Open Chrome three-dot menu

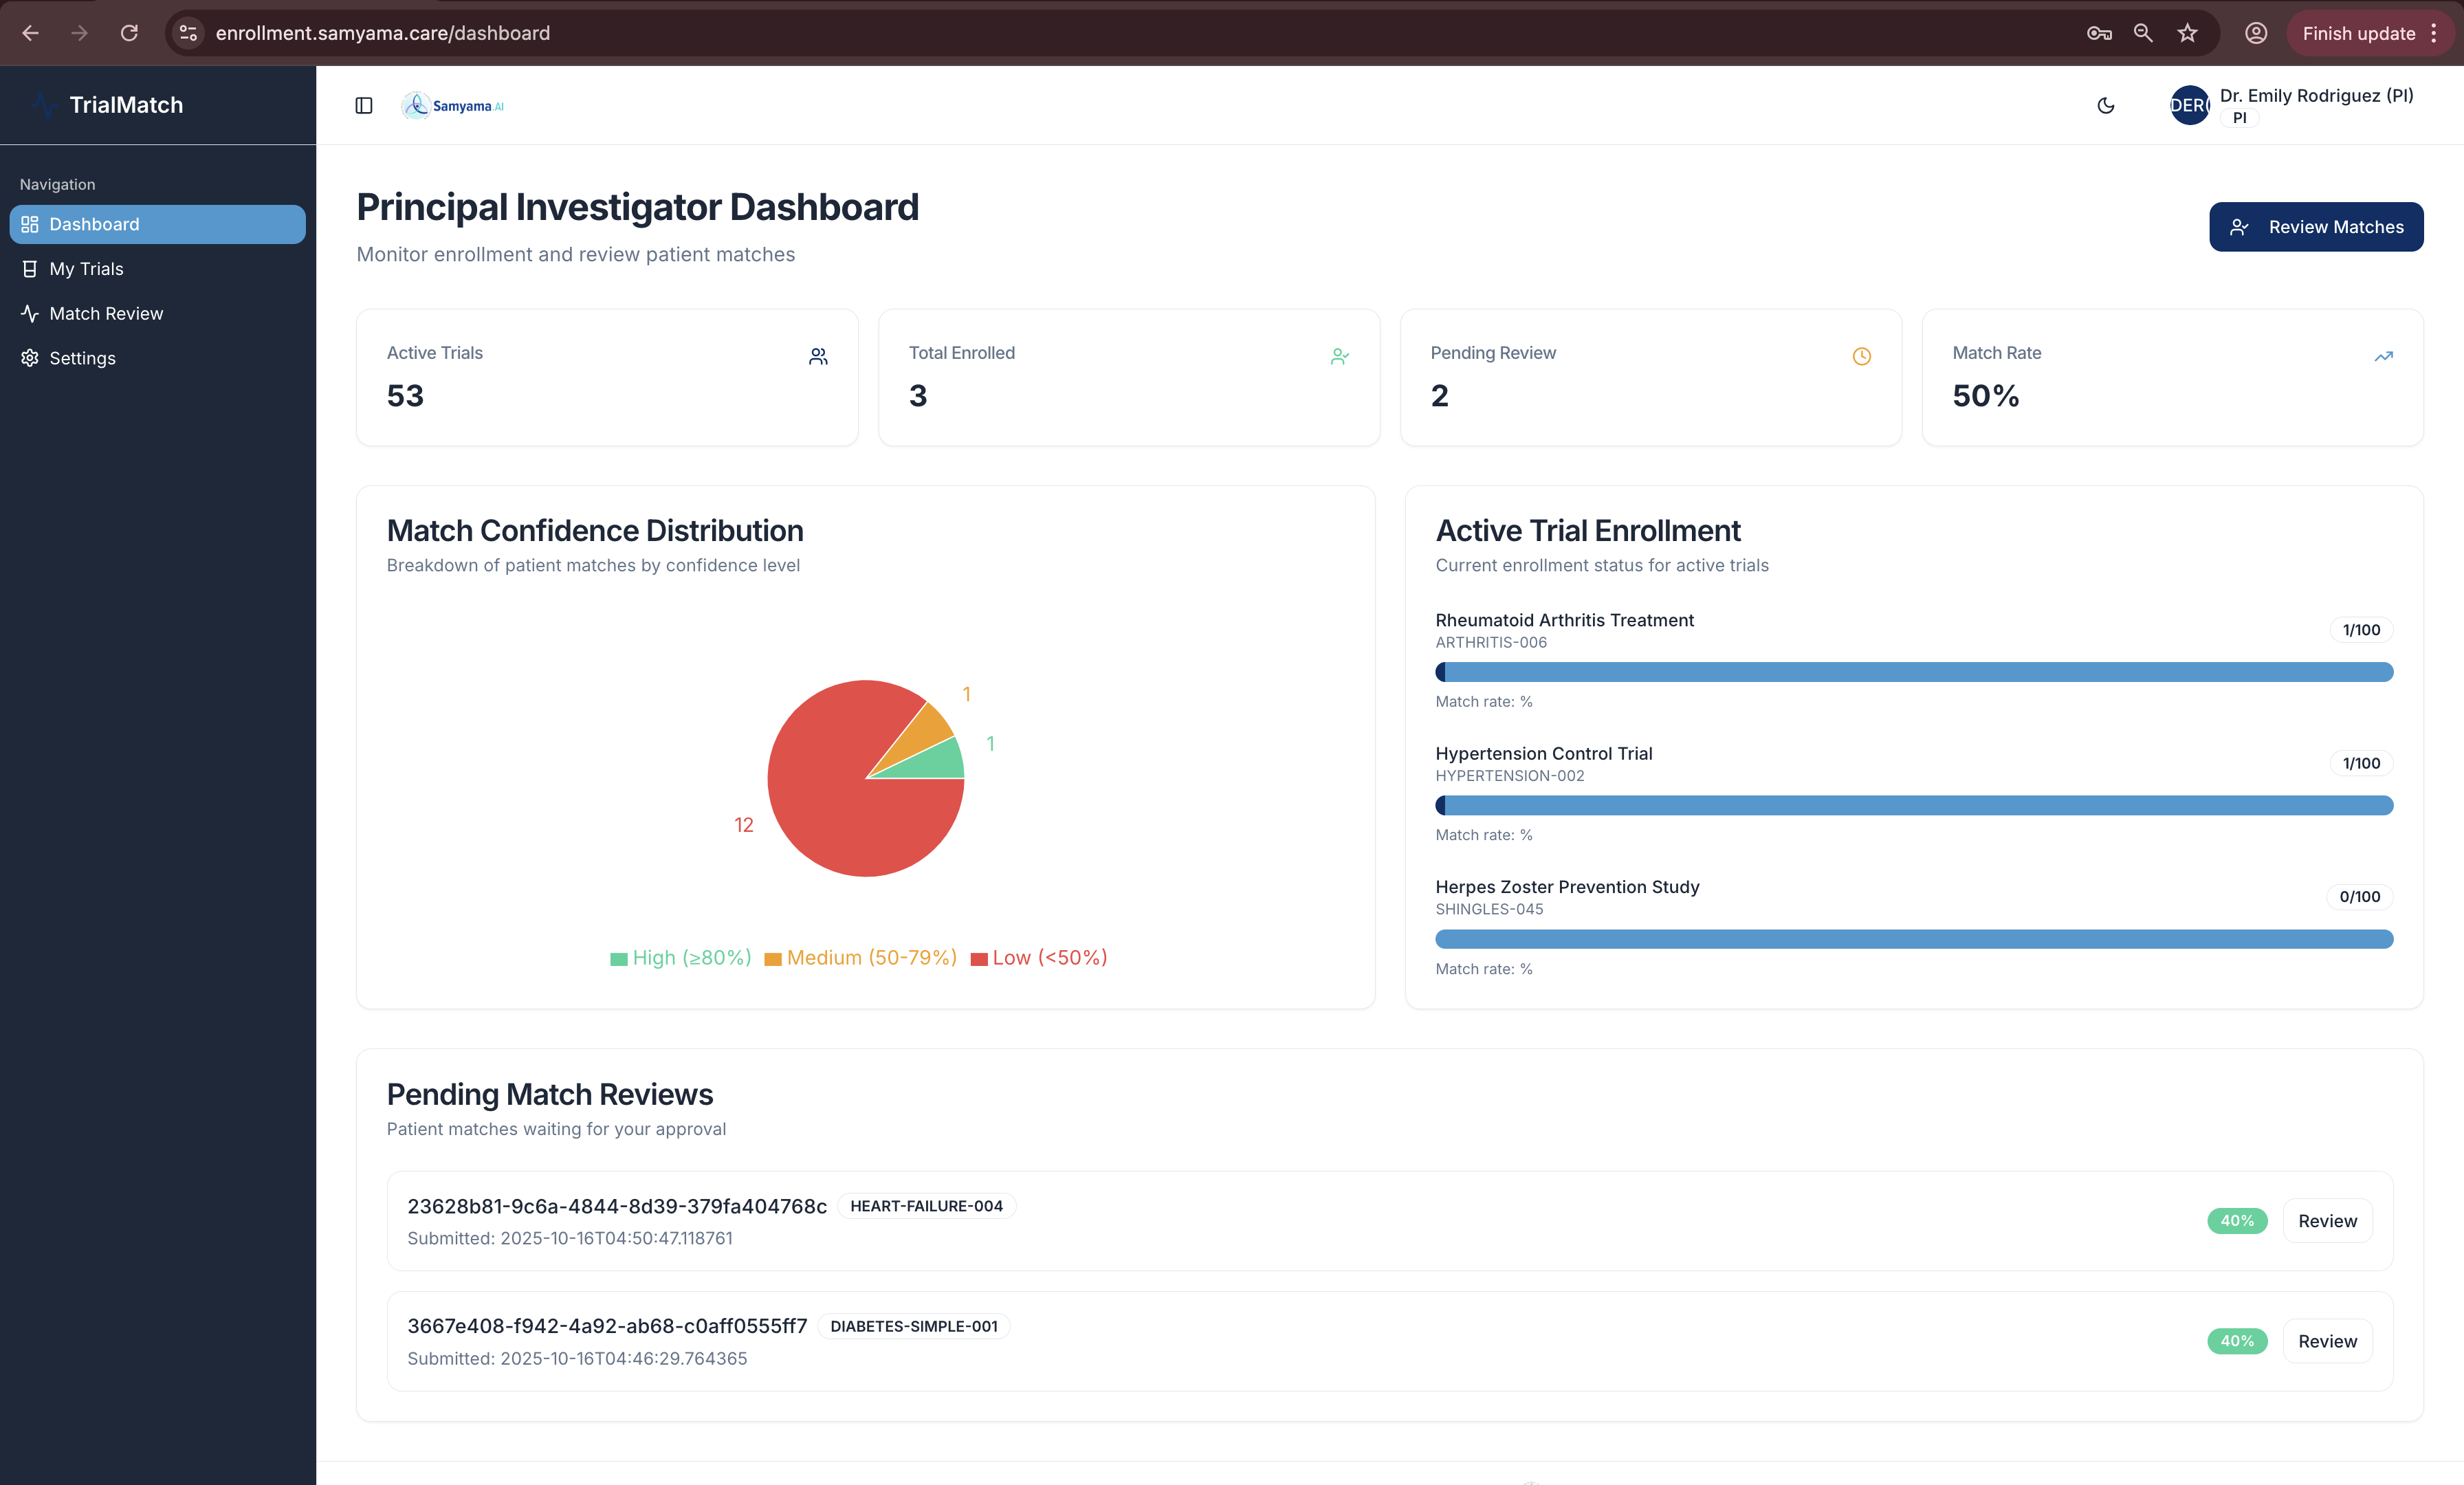pyautogui.click(x=2434, y=33)
